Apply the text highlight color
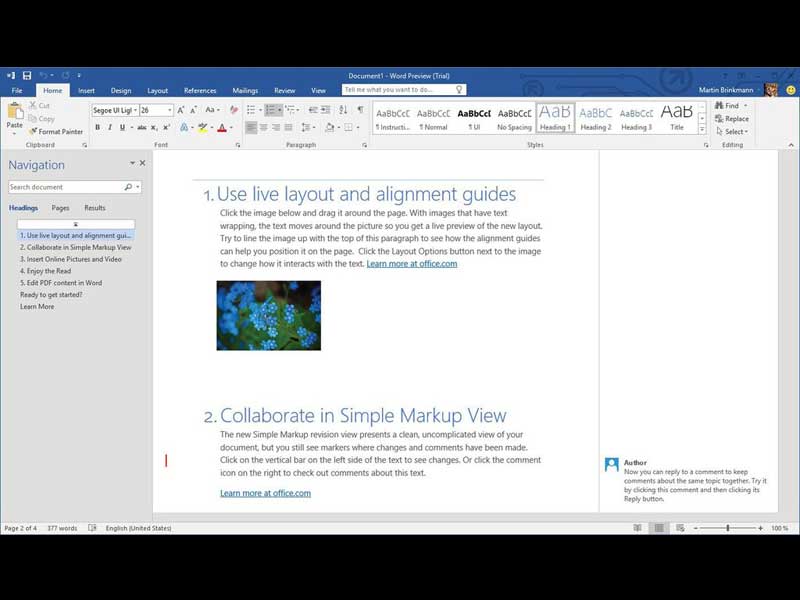The height and width of the screenshot is (600, 800). pos(202,128)
